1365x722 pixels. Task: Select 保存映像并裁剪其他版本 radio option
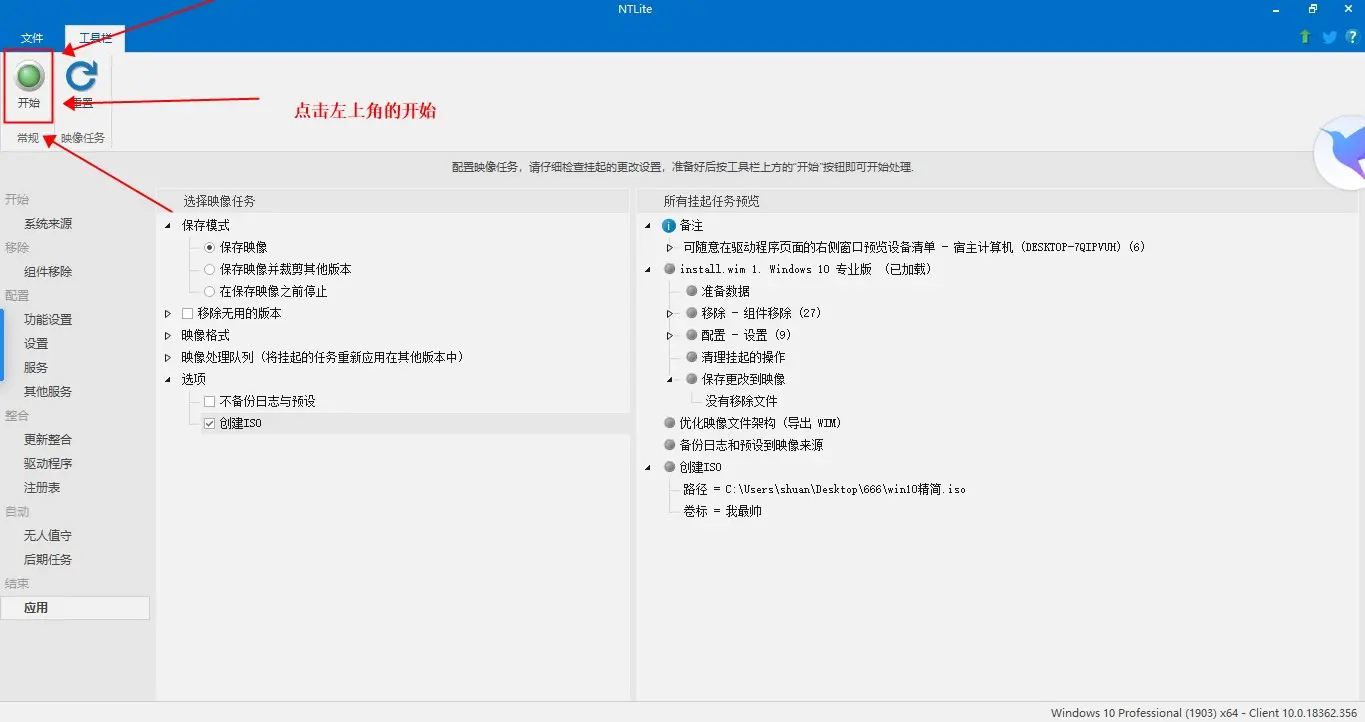[x=209, y=269]
